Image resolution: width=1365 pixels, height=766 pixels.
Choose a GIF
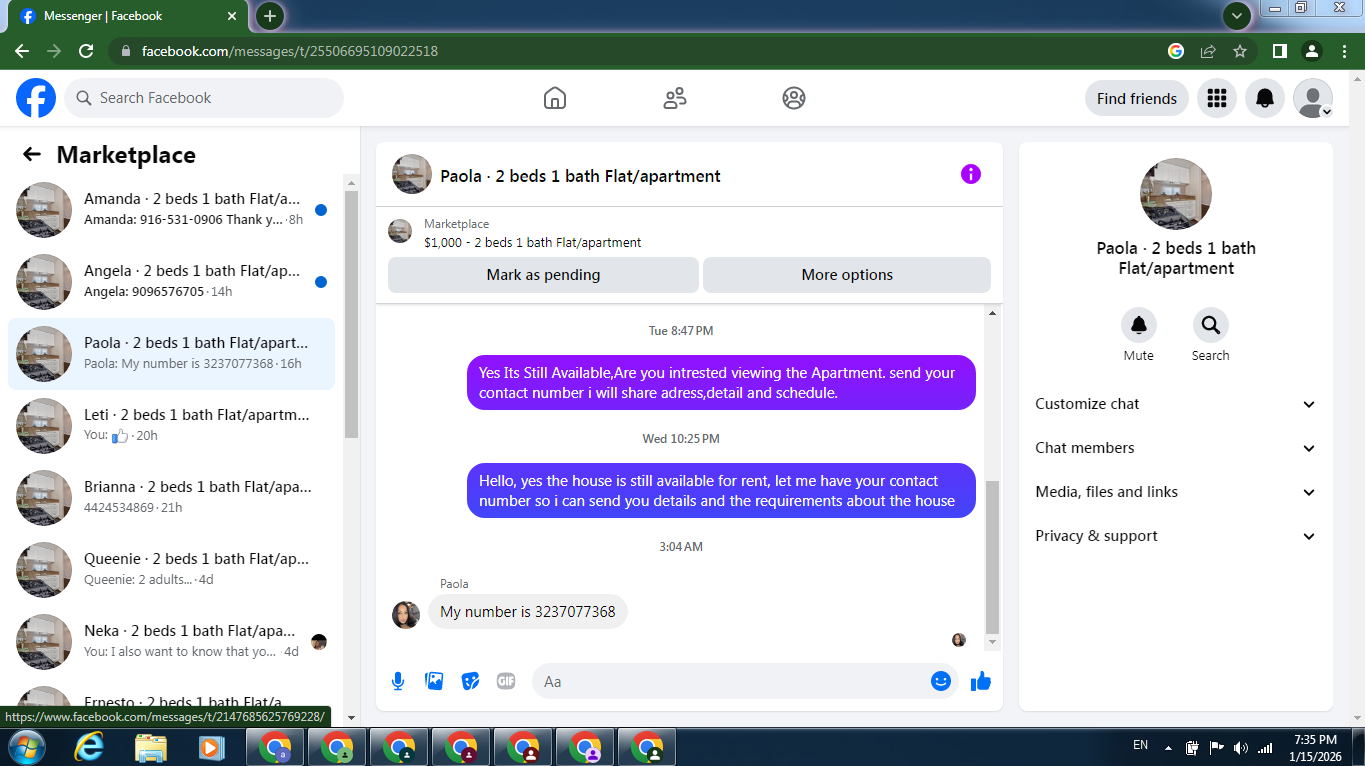tap(506, 681)
